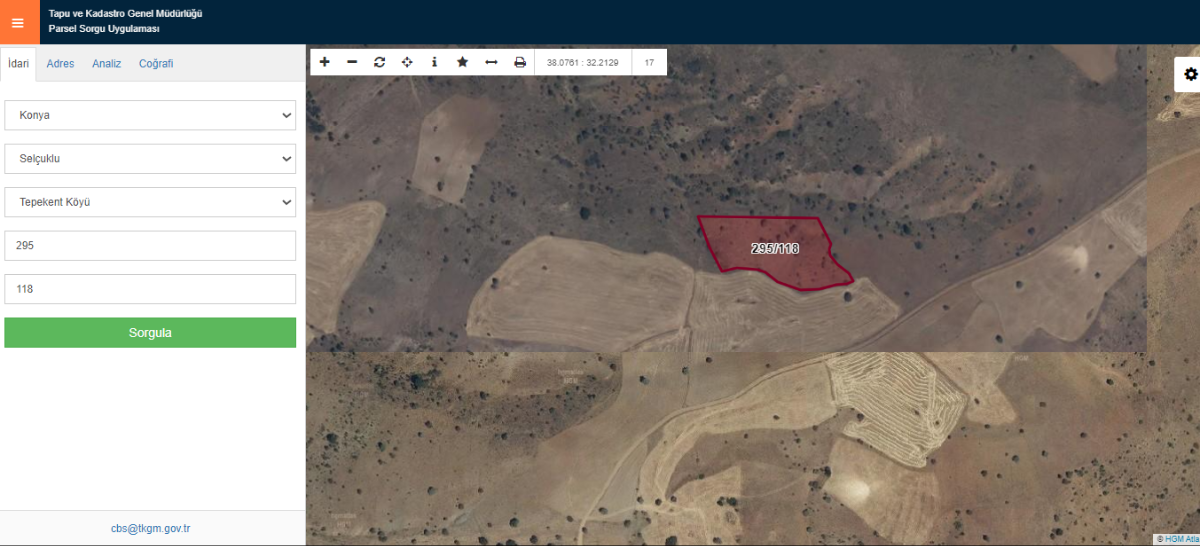
Task: Open the Coğrafi tab
Action: tap(156, 63)
